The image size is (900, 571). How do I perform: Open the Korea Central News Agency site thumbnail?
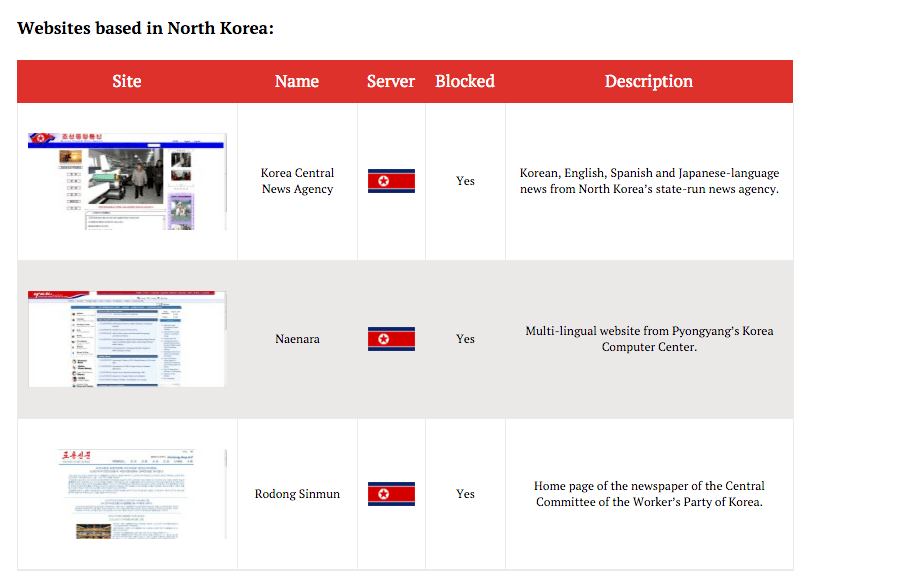click(x=127, y=181)
